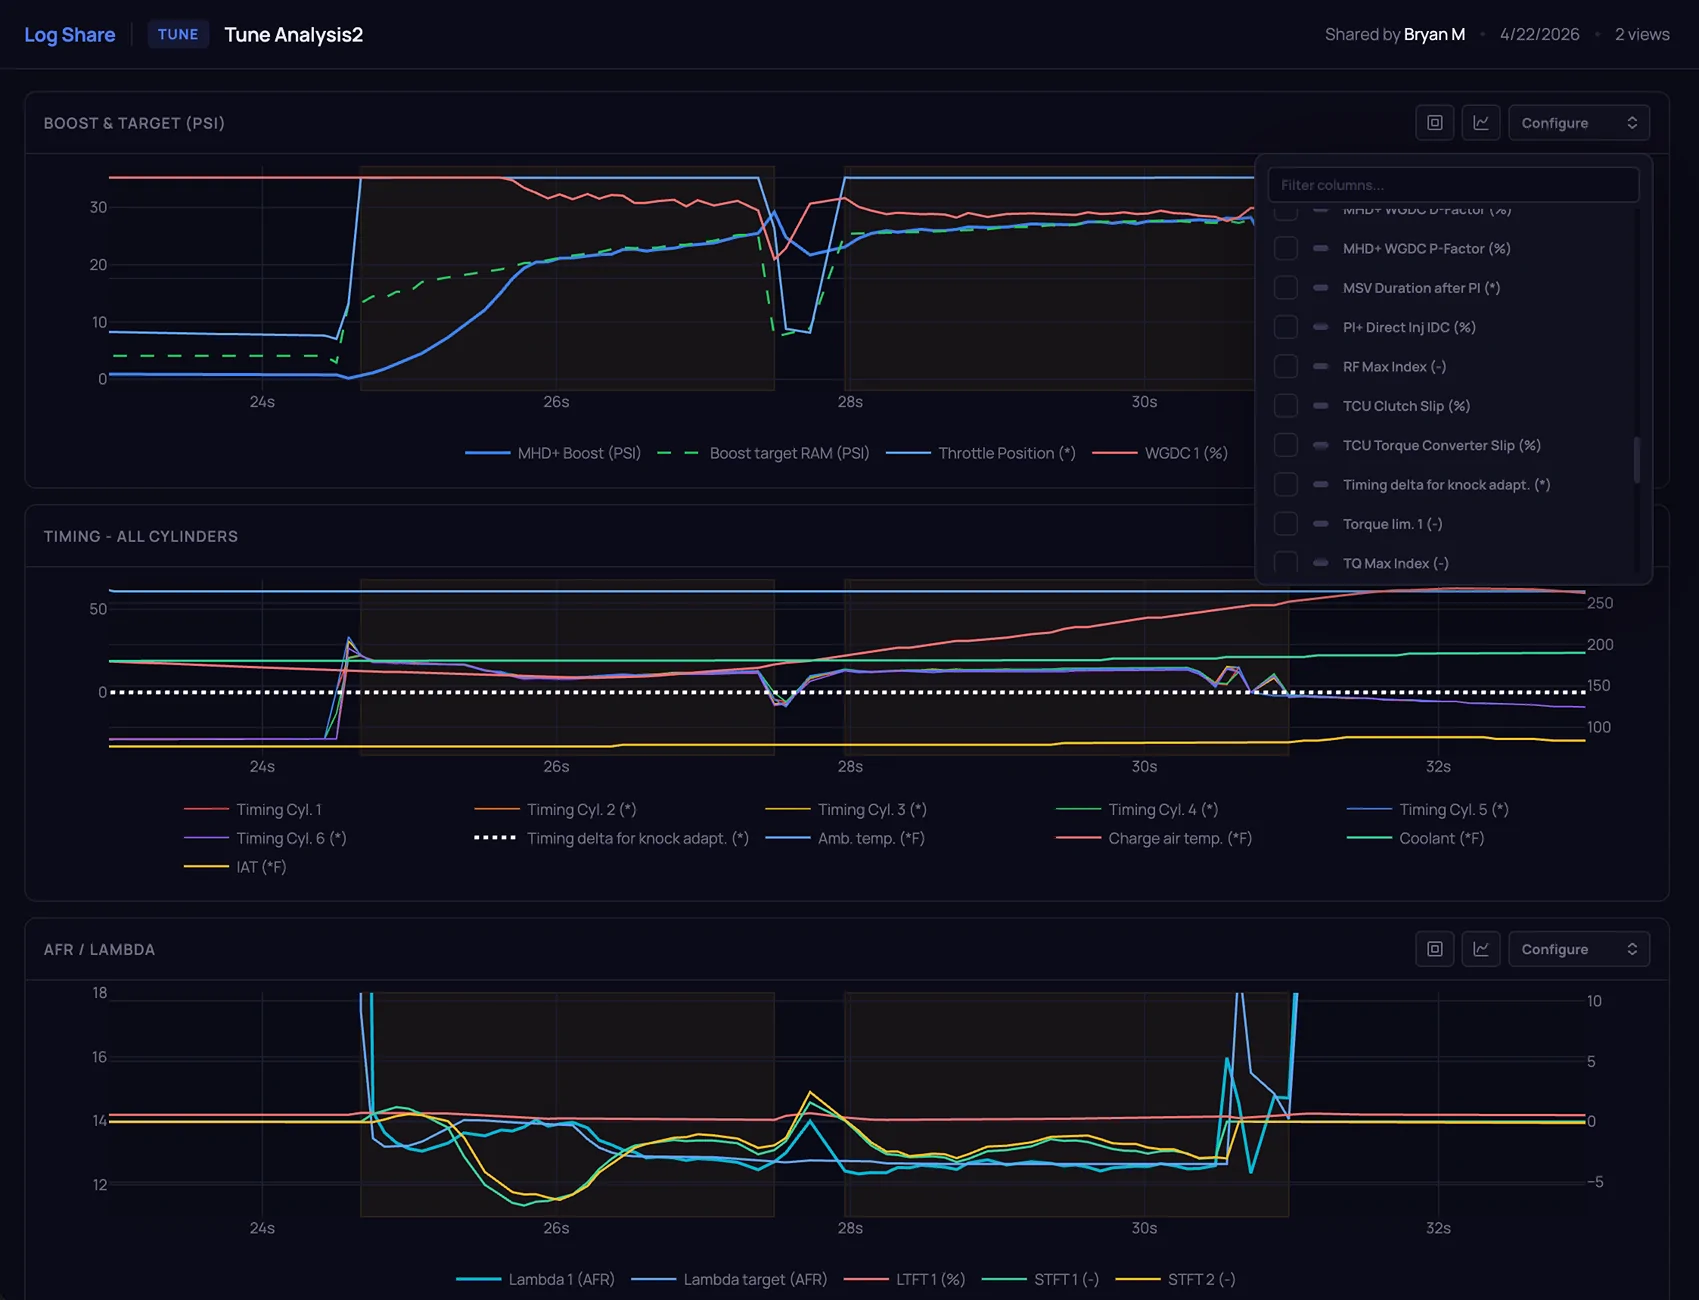
Task: Enable TCU Torque Converter Slip checkbox
Action: pyautogui.click(x=1286, y=445)
